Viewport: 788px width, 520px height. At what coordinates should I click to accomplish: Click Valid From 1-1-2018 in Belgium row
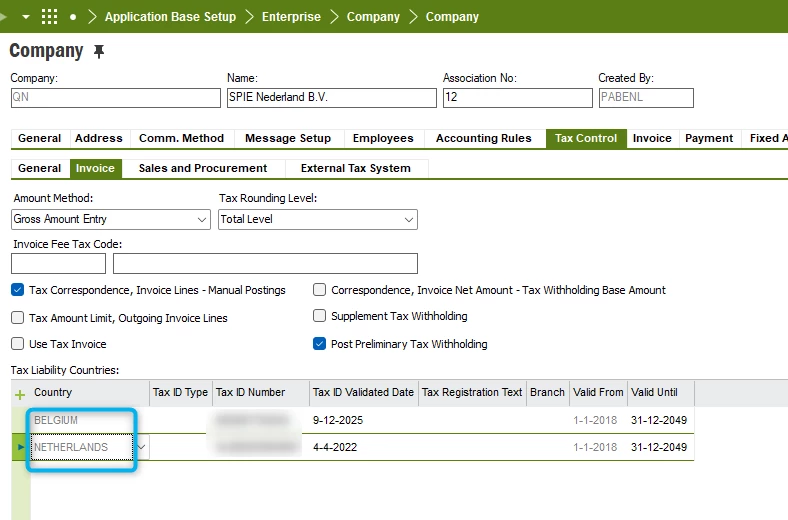click(595, 420)
